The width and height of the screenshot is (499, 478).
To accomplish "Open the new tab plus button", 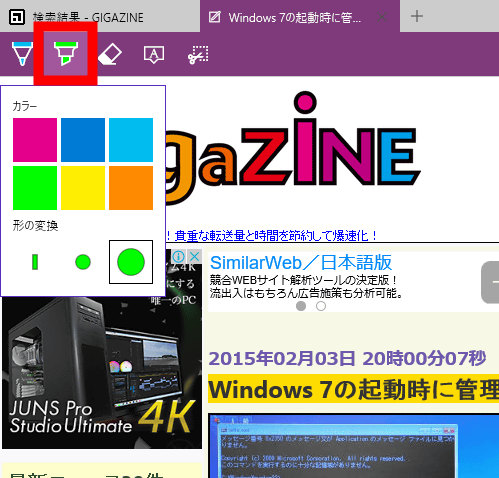I will pos(417,16).
